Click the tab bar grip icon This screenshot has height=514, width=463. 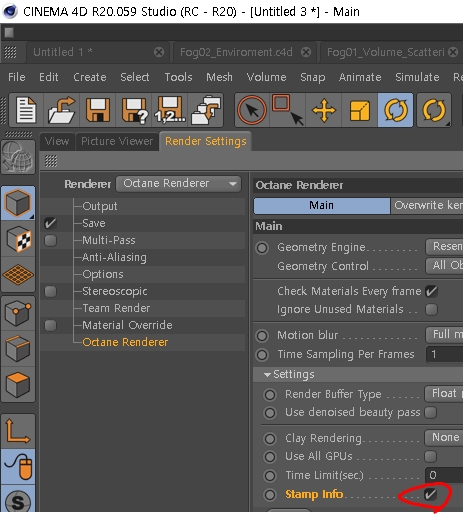tap(10, 52)
